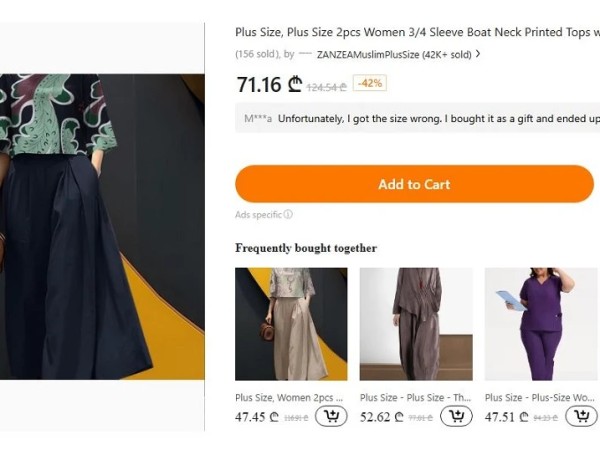Expand the seller store chevron arrow
The width and height of the screenshot is (600, 450).
pos(478,54)
